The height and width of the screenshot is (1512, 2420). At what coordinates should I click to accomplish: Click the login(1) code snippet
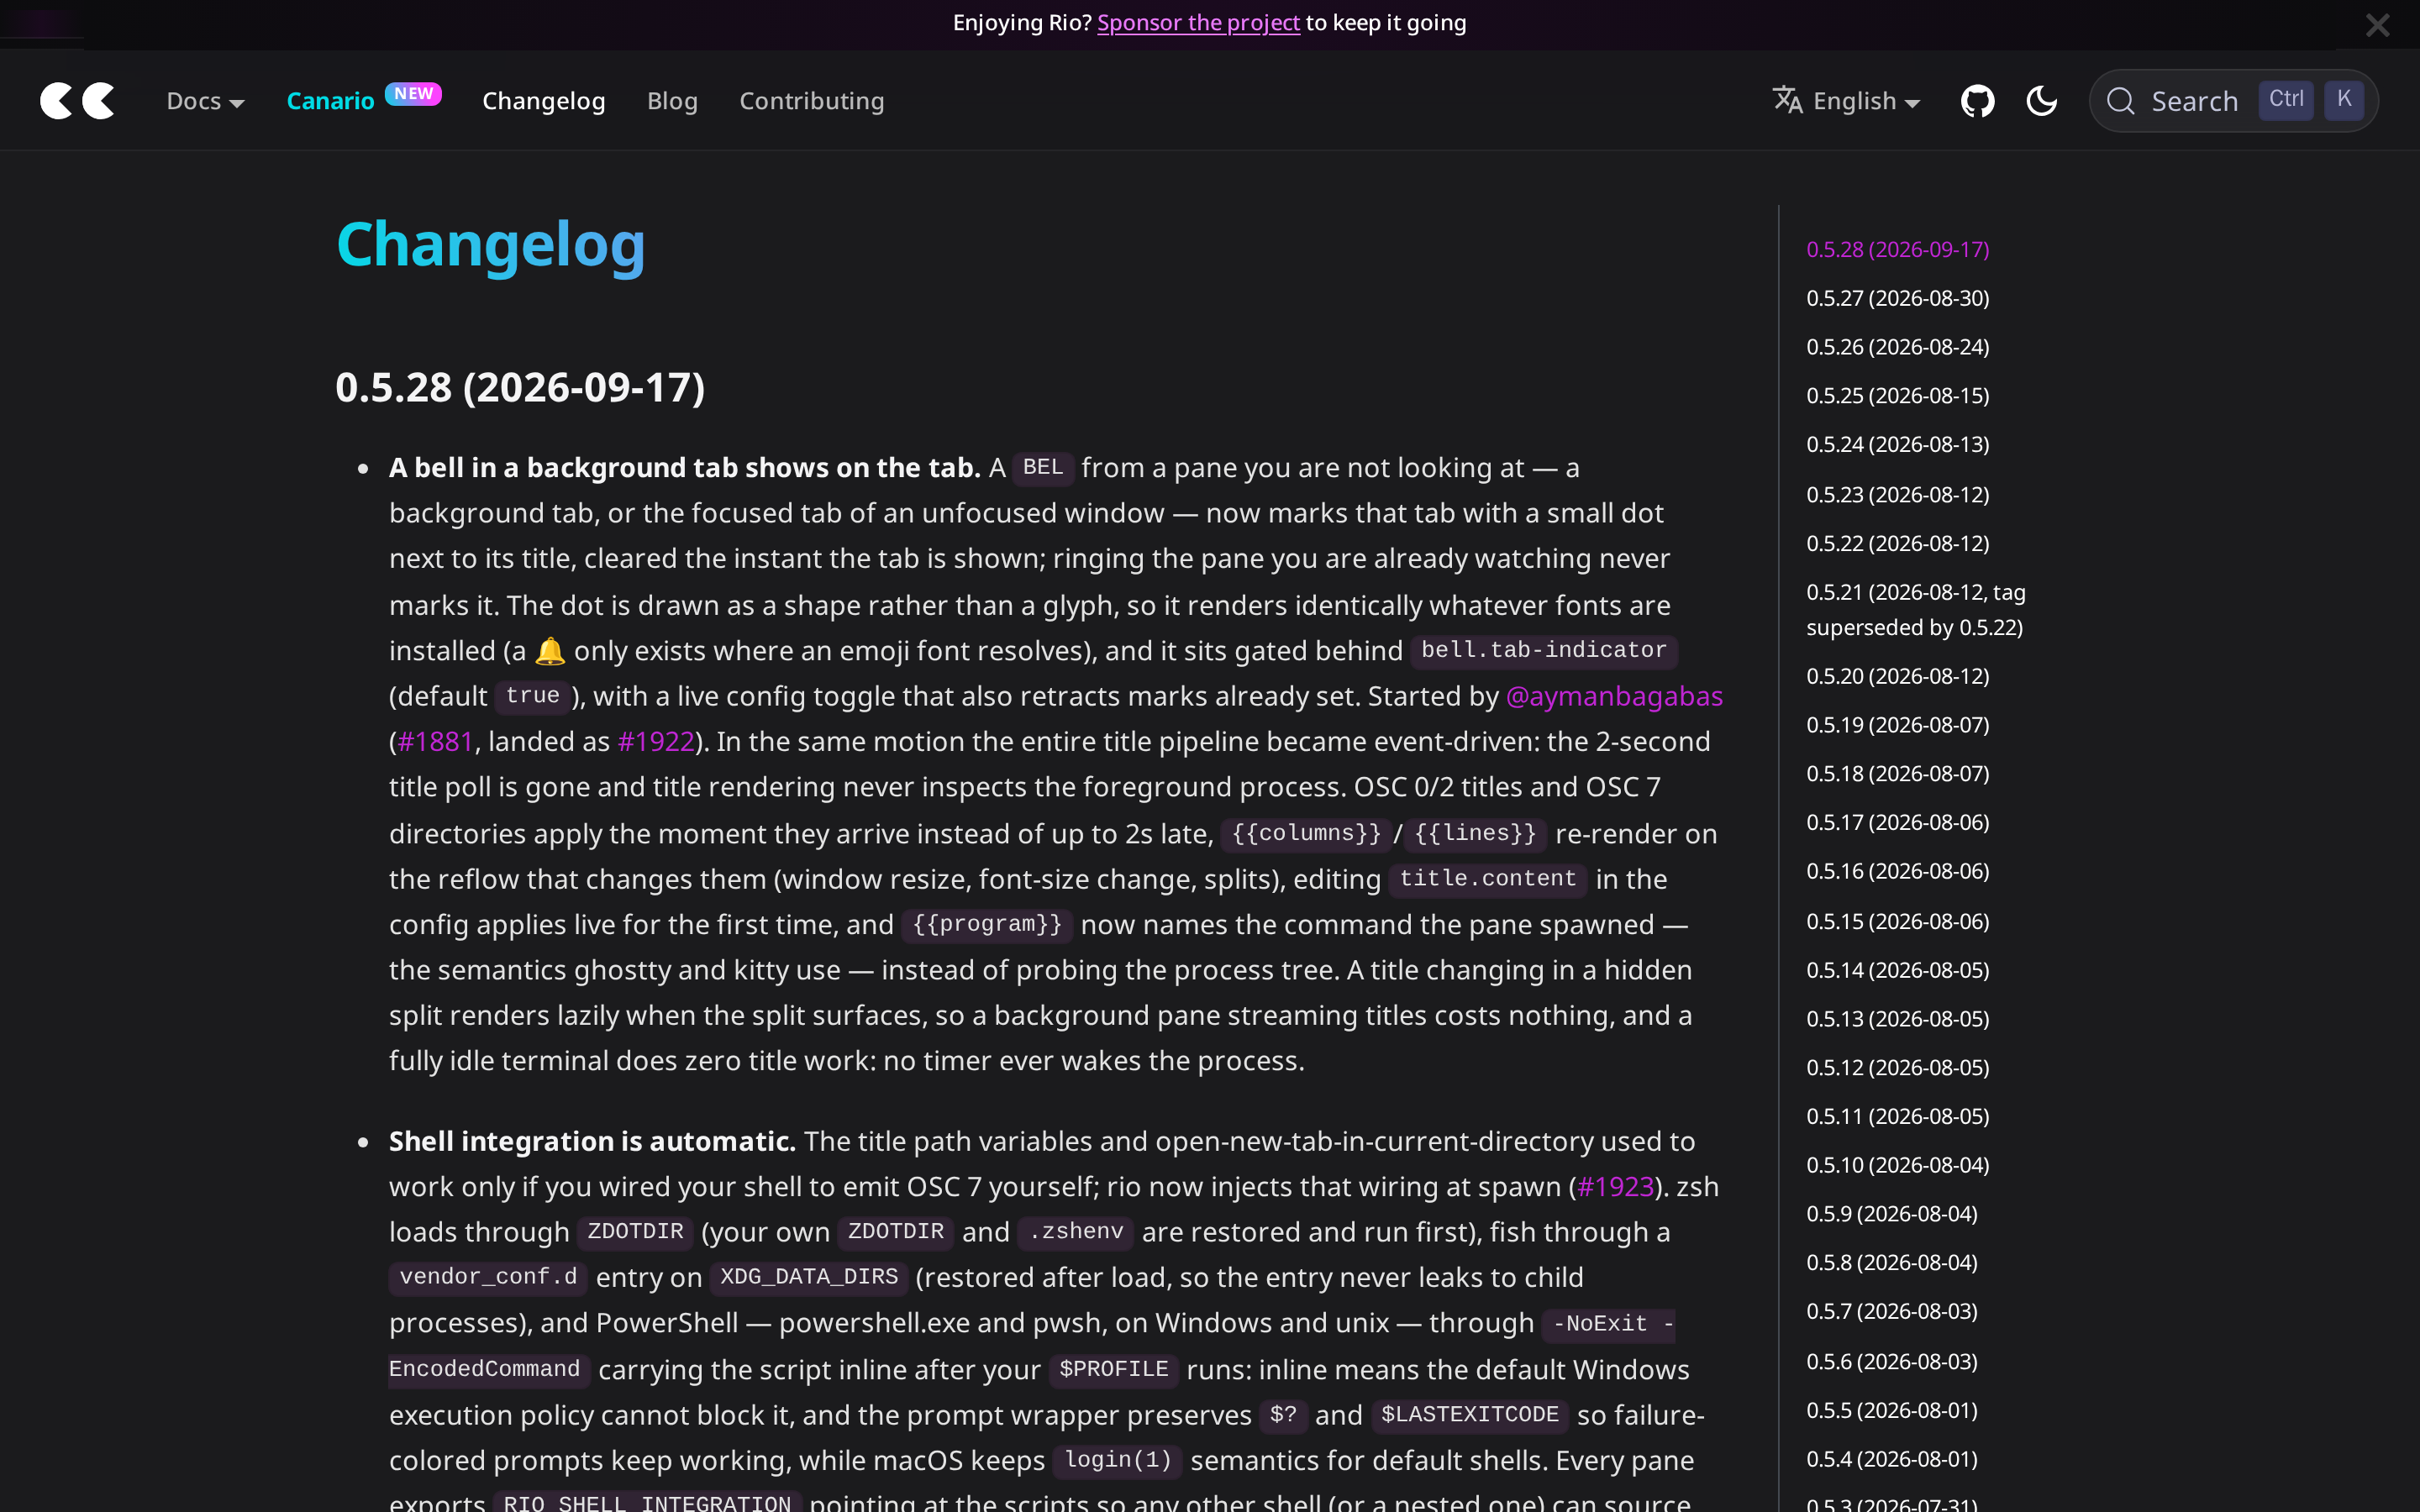click(1118, 1460)
